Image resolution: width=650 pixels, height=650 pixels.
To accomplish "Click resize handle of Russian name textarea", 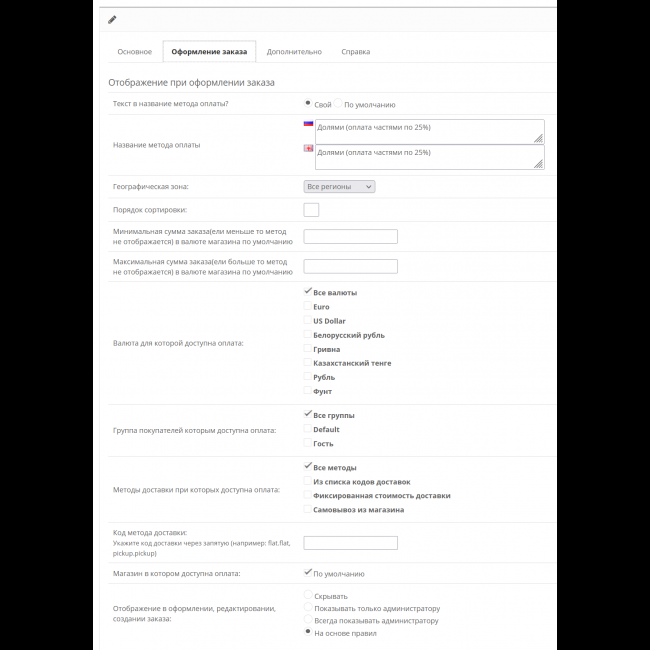I will point(539,139).
